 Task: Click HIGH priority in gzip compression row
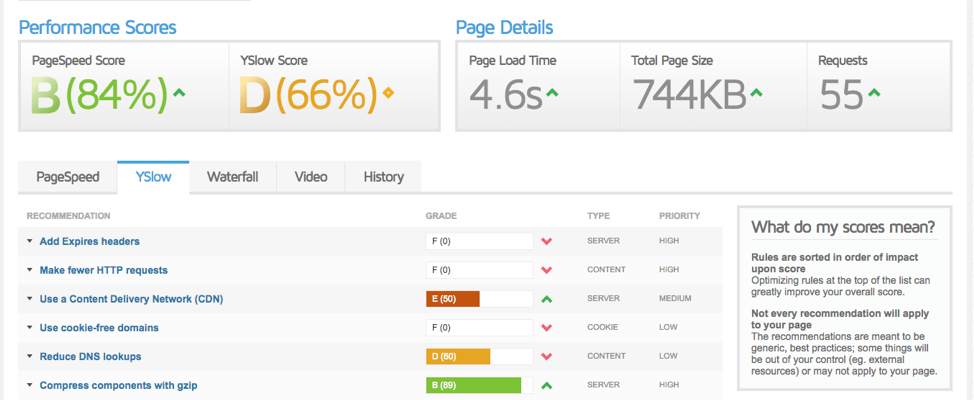click(x=669, y=385)
